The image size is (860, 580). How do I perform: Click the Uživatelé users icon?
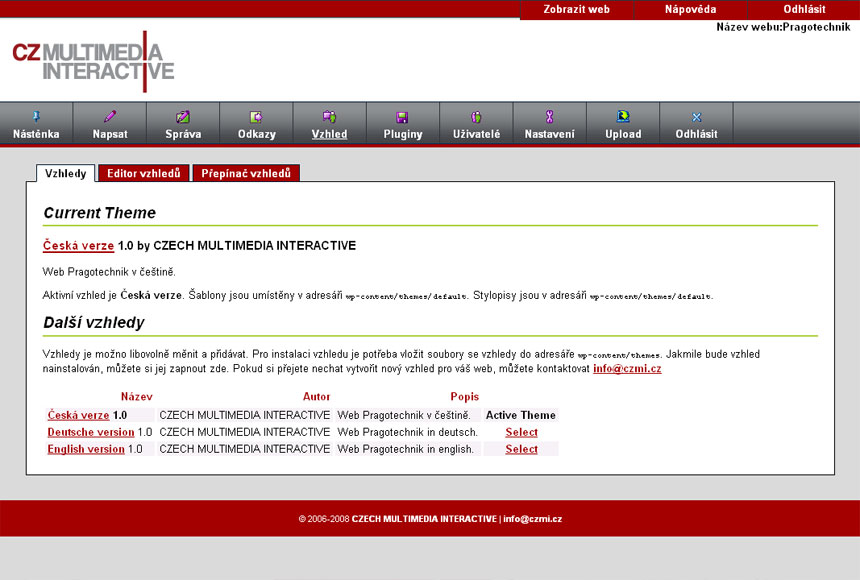pyautogui.click(x=476, y=116)
